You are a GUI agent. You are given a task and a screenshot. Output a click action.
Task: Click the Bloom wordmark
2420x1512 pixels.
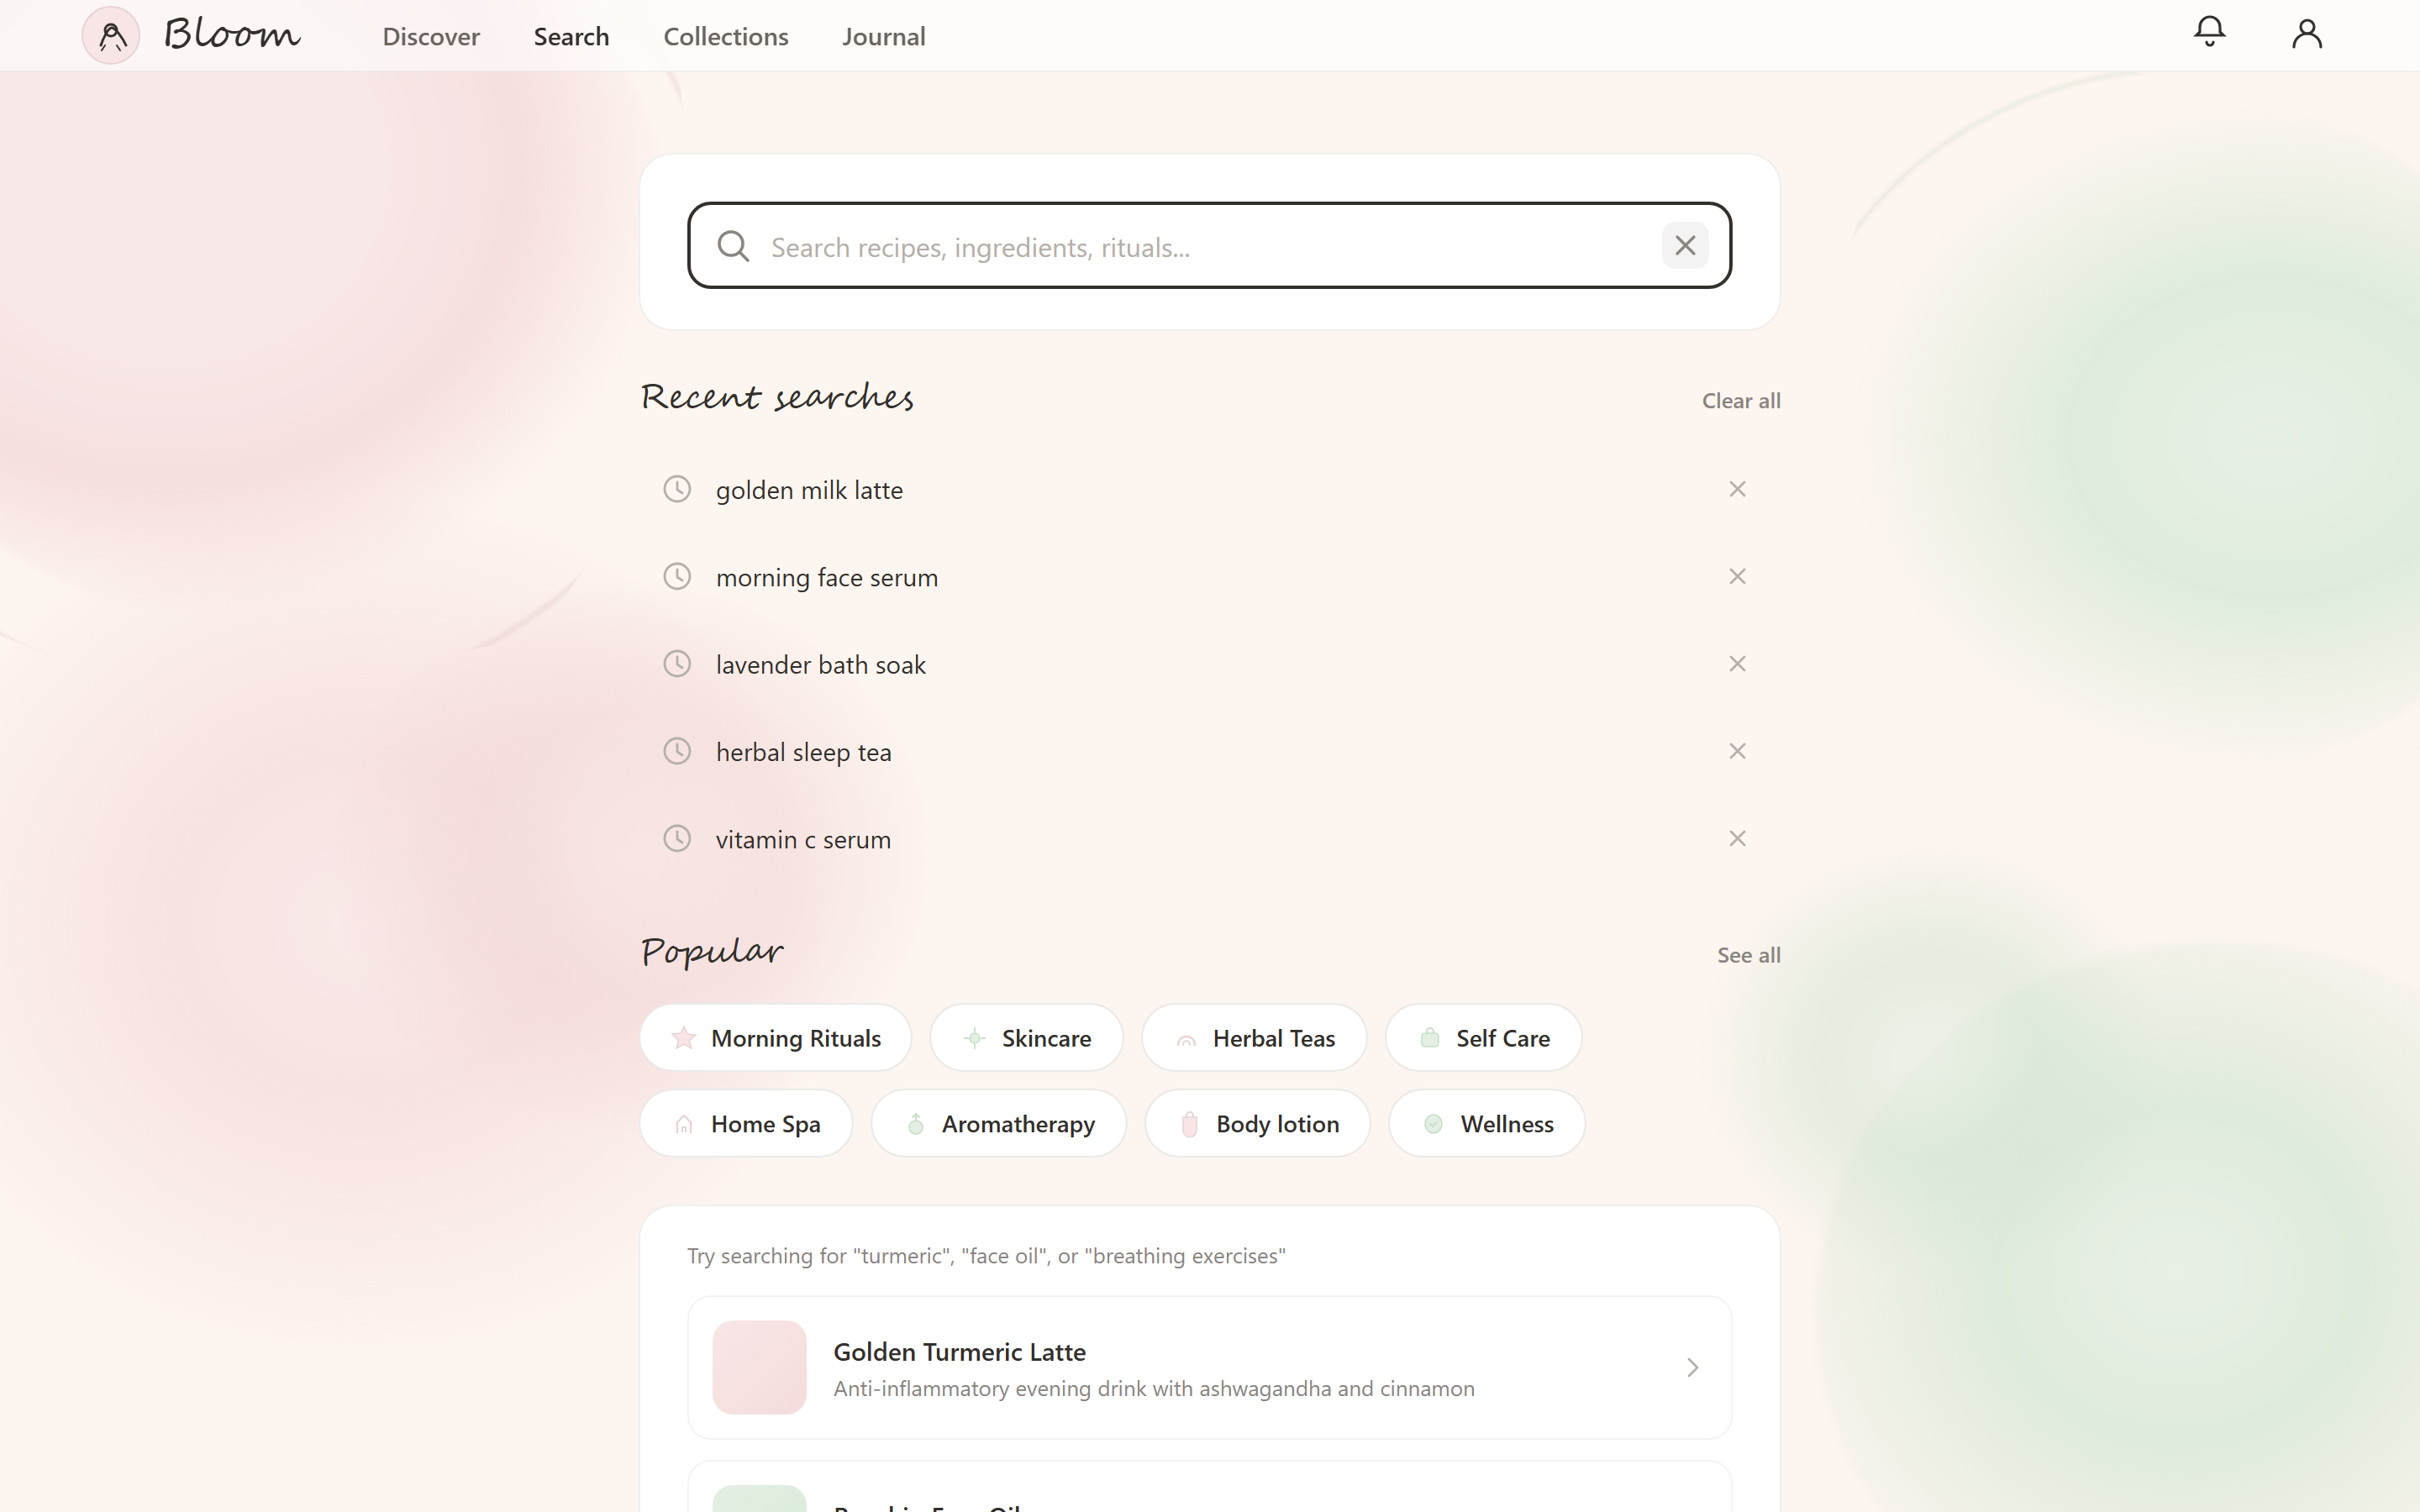(x=232, y=34)
